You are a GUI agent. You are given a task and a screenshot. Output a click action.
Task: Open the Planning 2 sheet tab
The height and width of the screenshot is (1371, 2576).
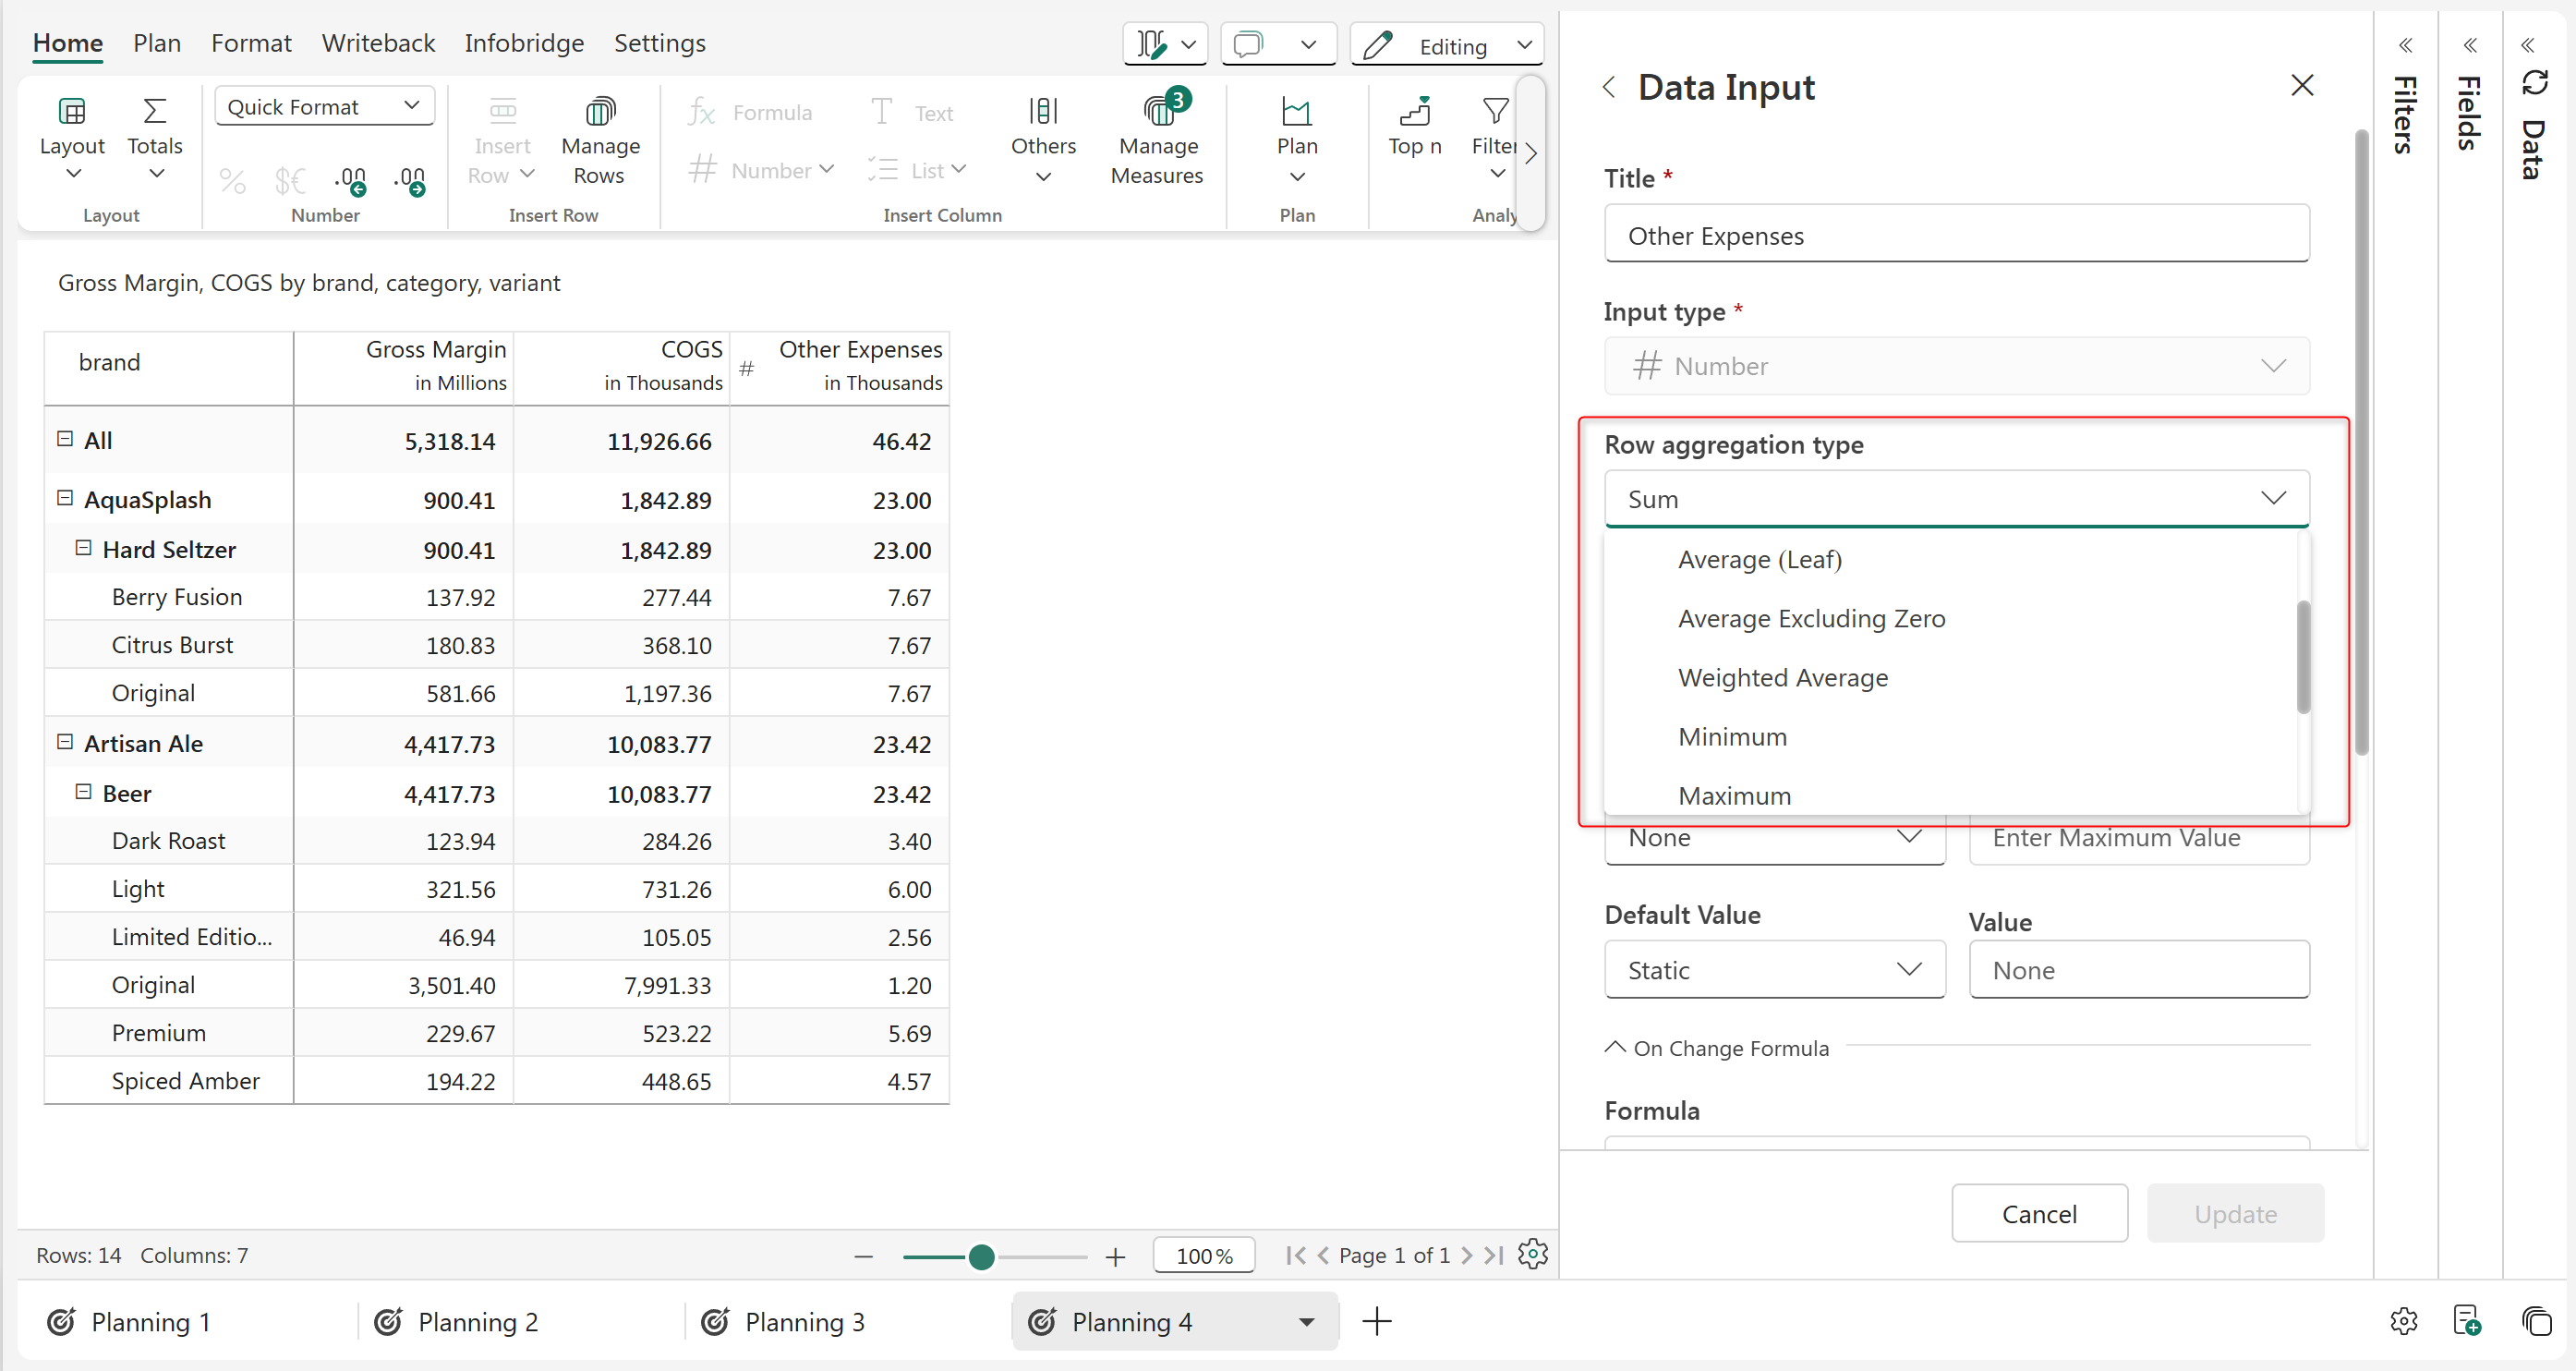(x=477, y=1321)
